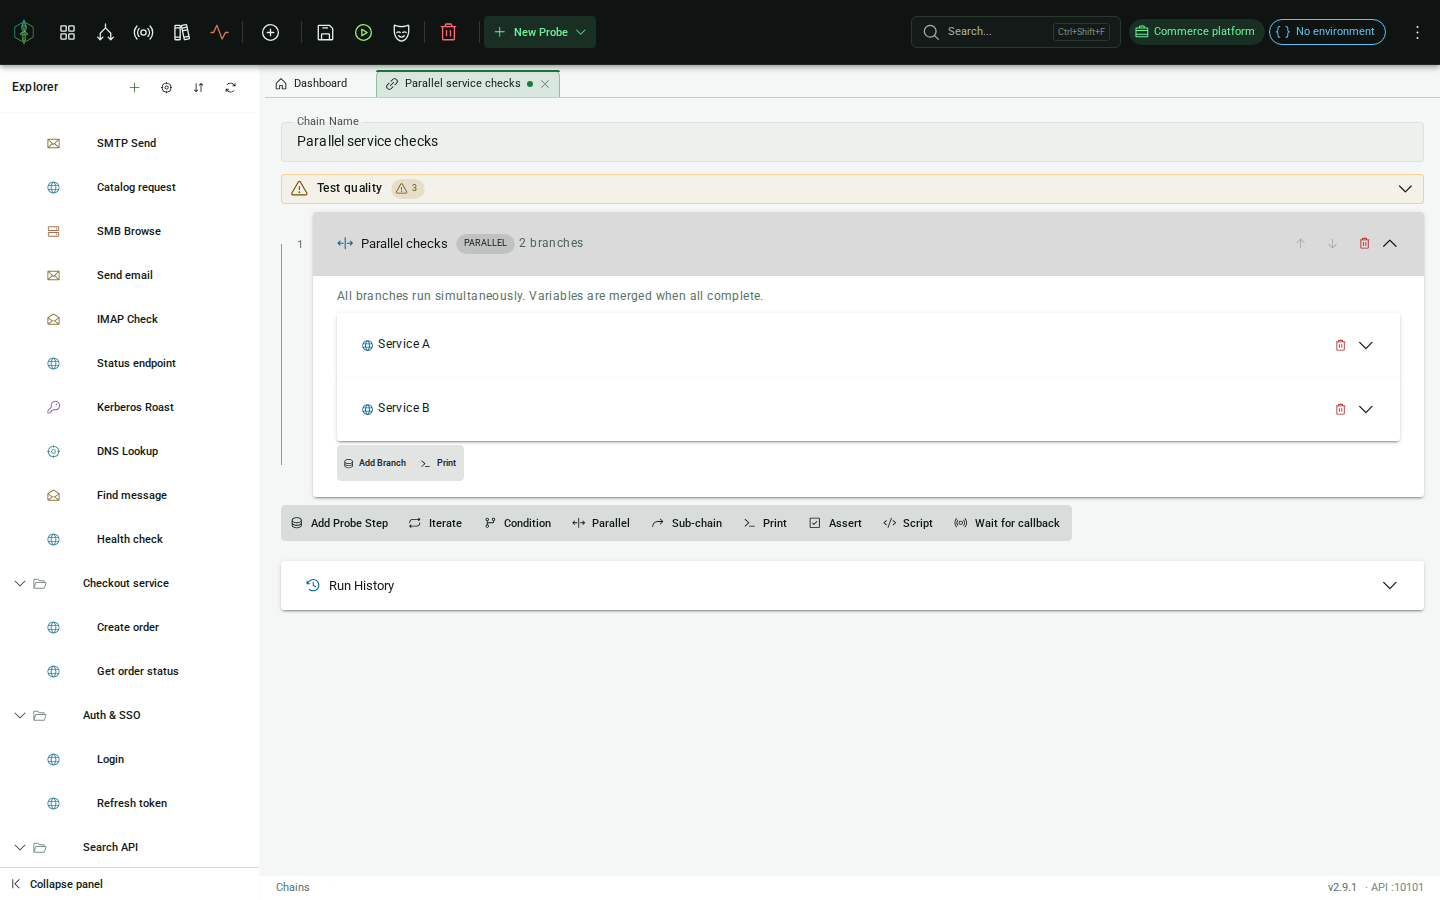
Task: Select the No environment selector
Action: (1327, 32)
